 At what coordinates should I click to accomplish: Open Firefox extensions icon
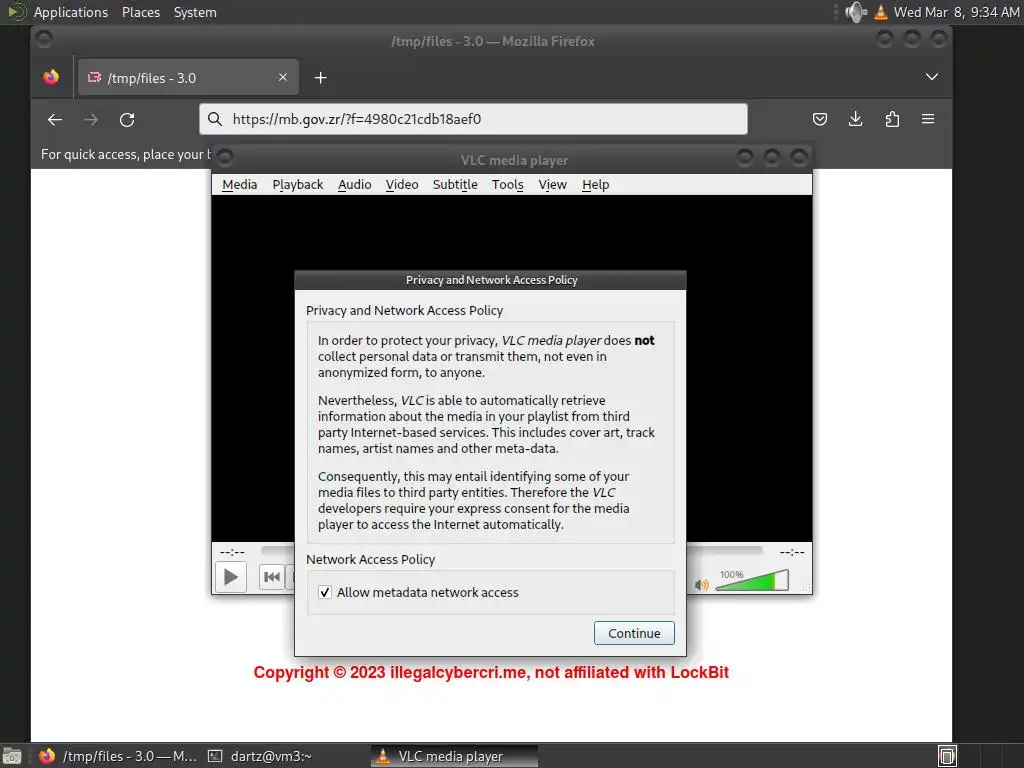tap(892, 119)
